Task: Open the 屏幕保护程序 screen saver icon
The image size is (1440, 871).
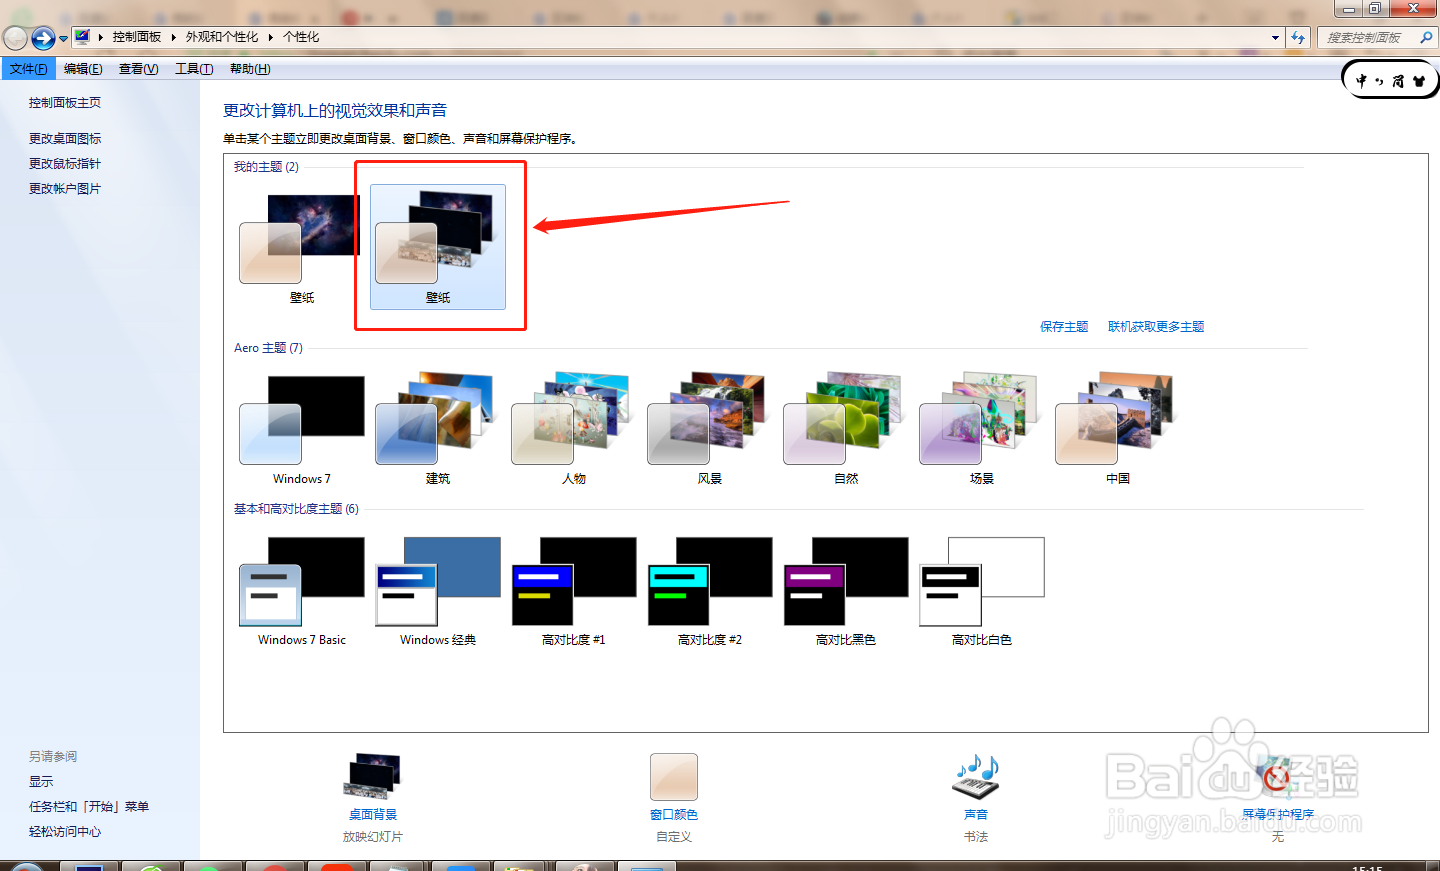Action: [x=1277, y=778]
